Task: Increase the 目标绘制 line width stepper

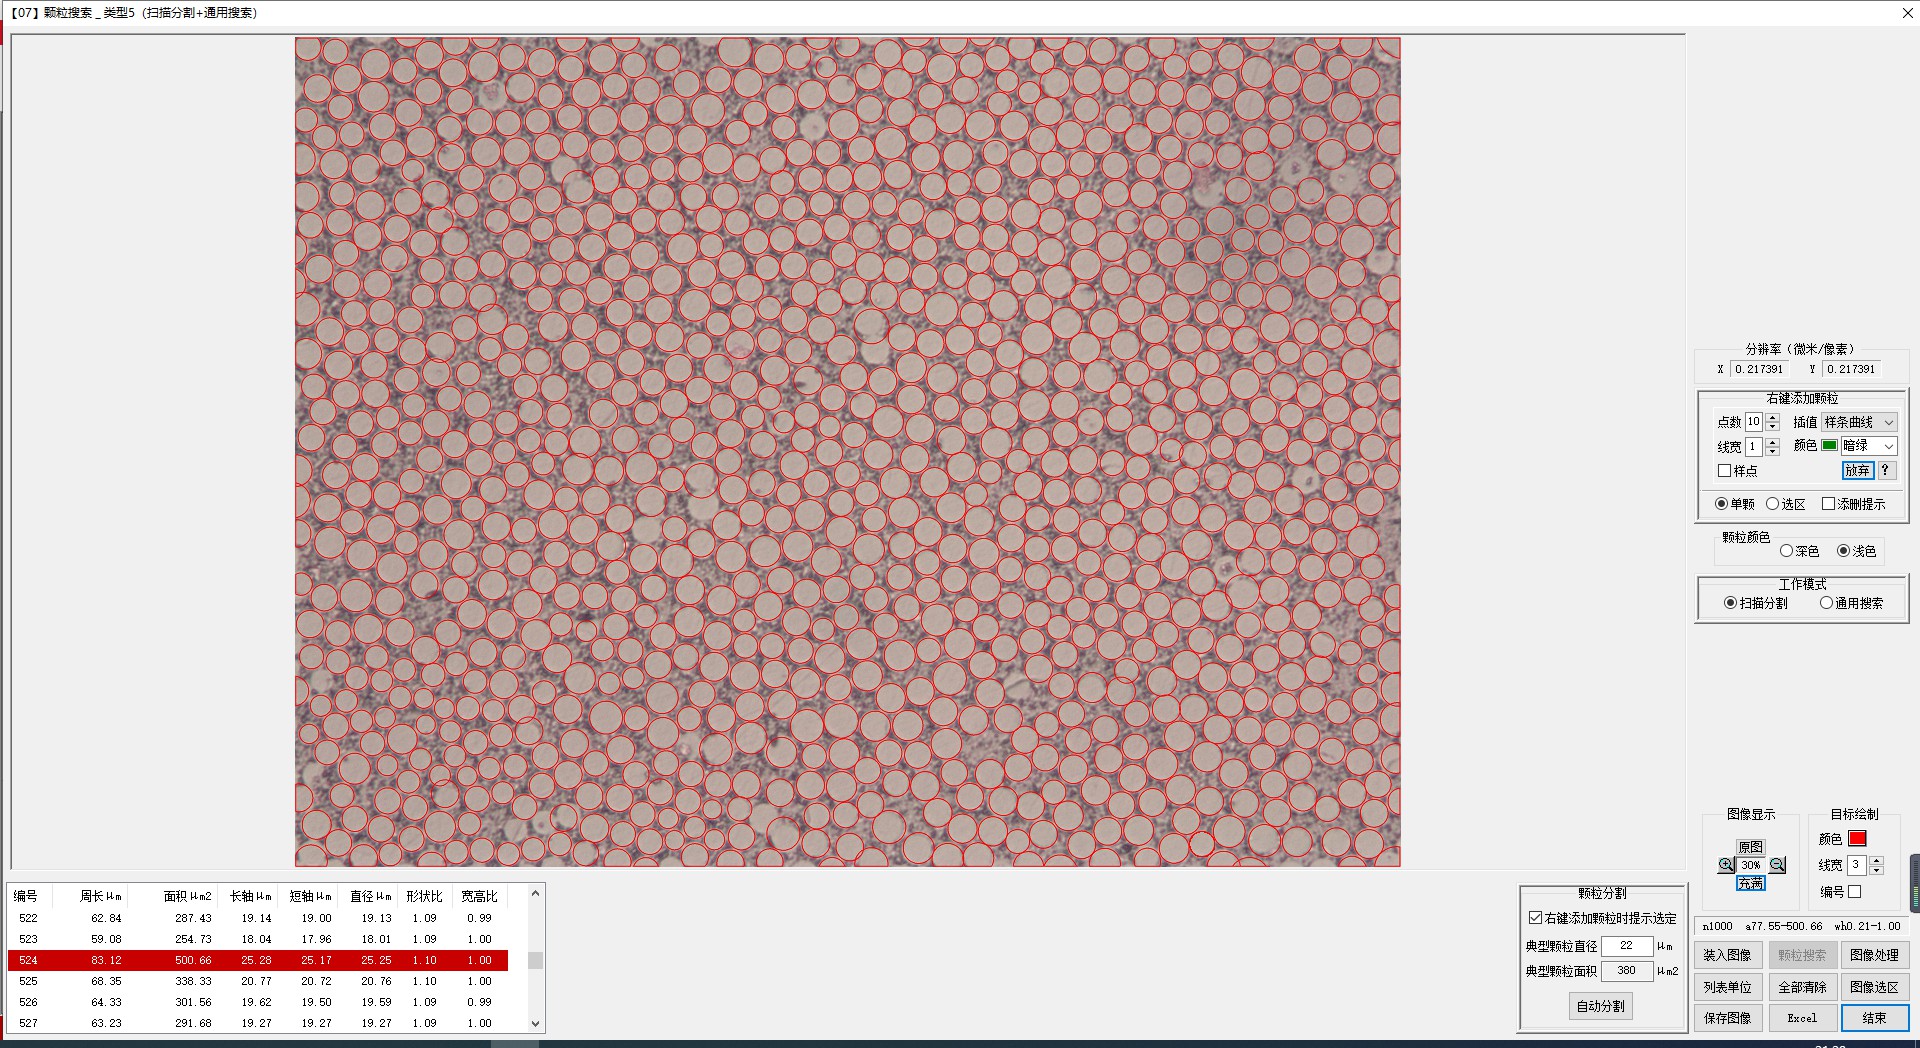Action: (x=1876, y=860)
